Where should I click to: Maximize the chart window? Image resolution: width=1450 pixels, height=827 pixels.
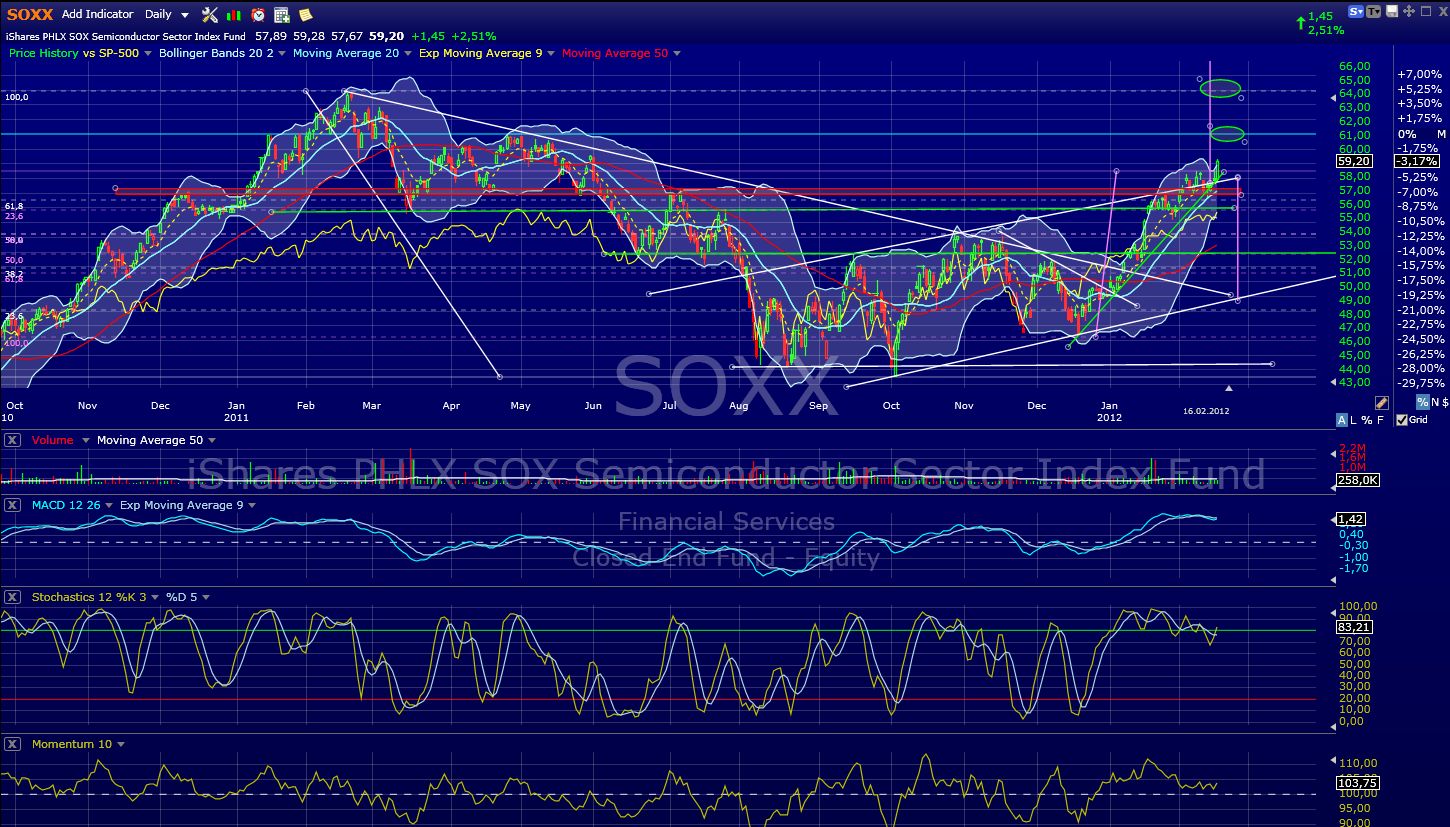click(1425, 11)
